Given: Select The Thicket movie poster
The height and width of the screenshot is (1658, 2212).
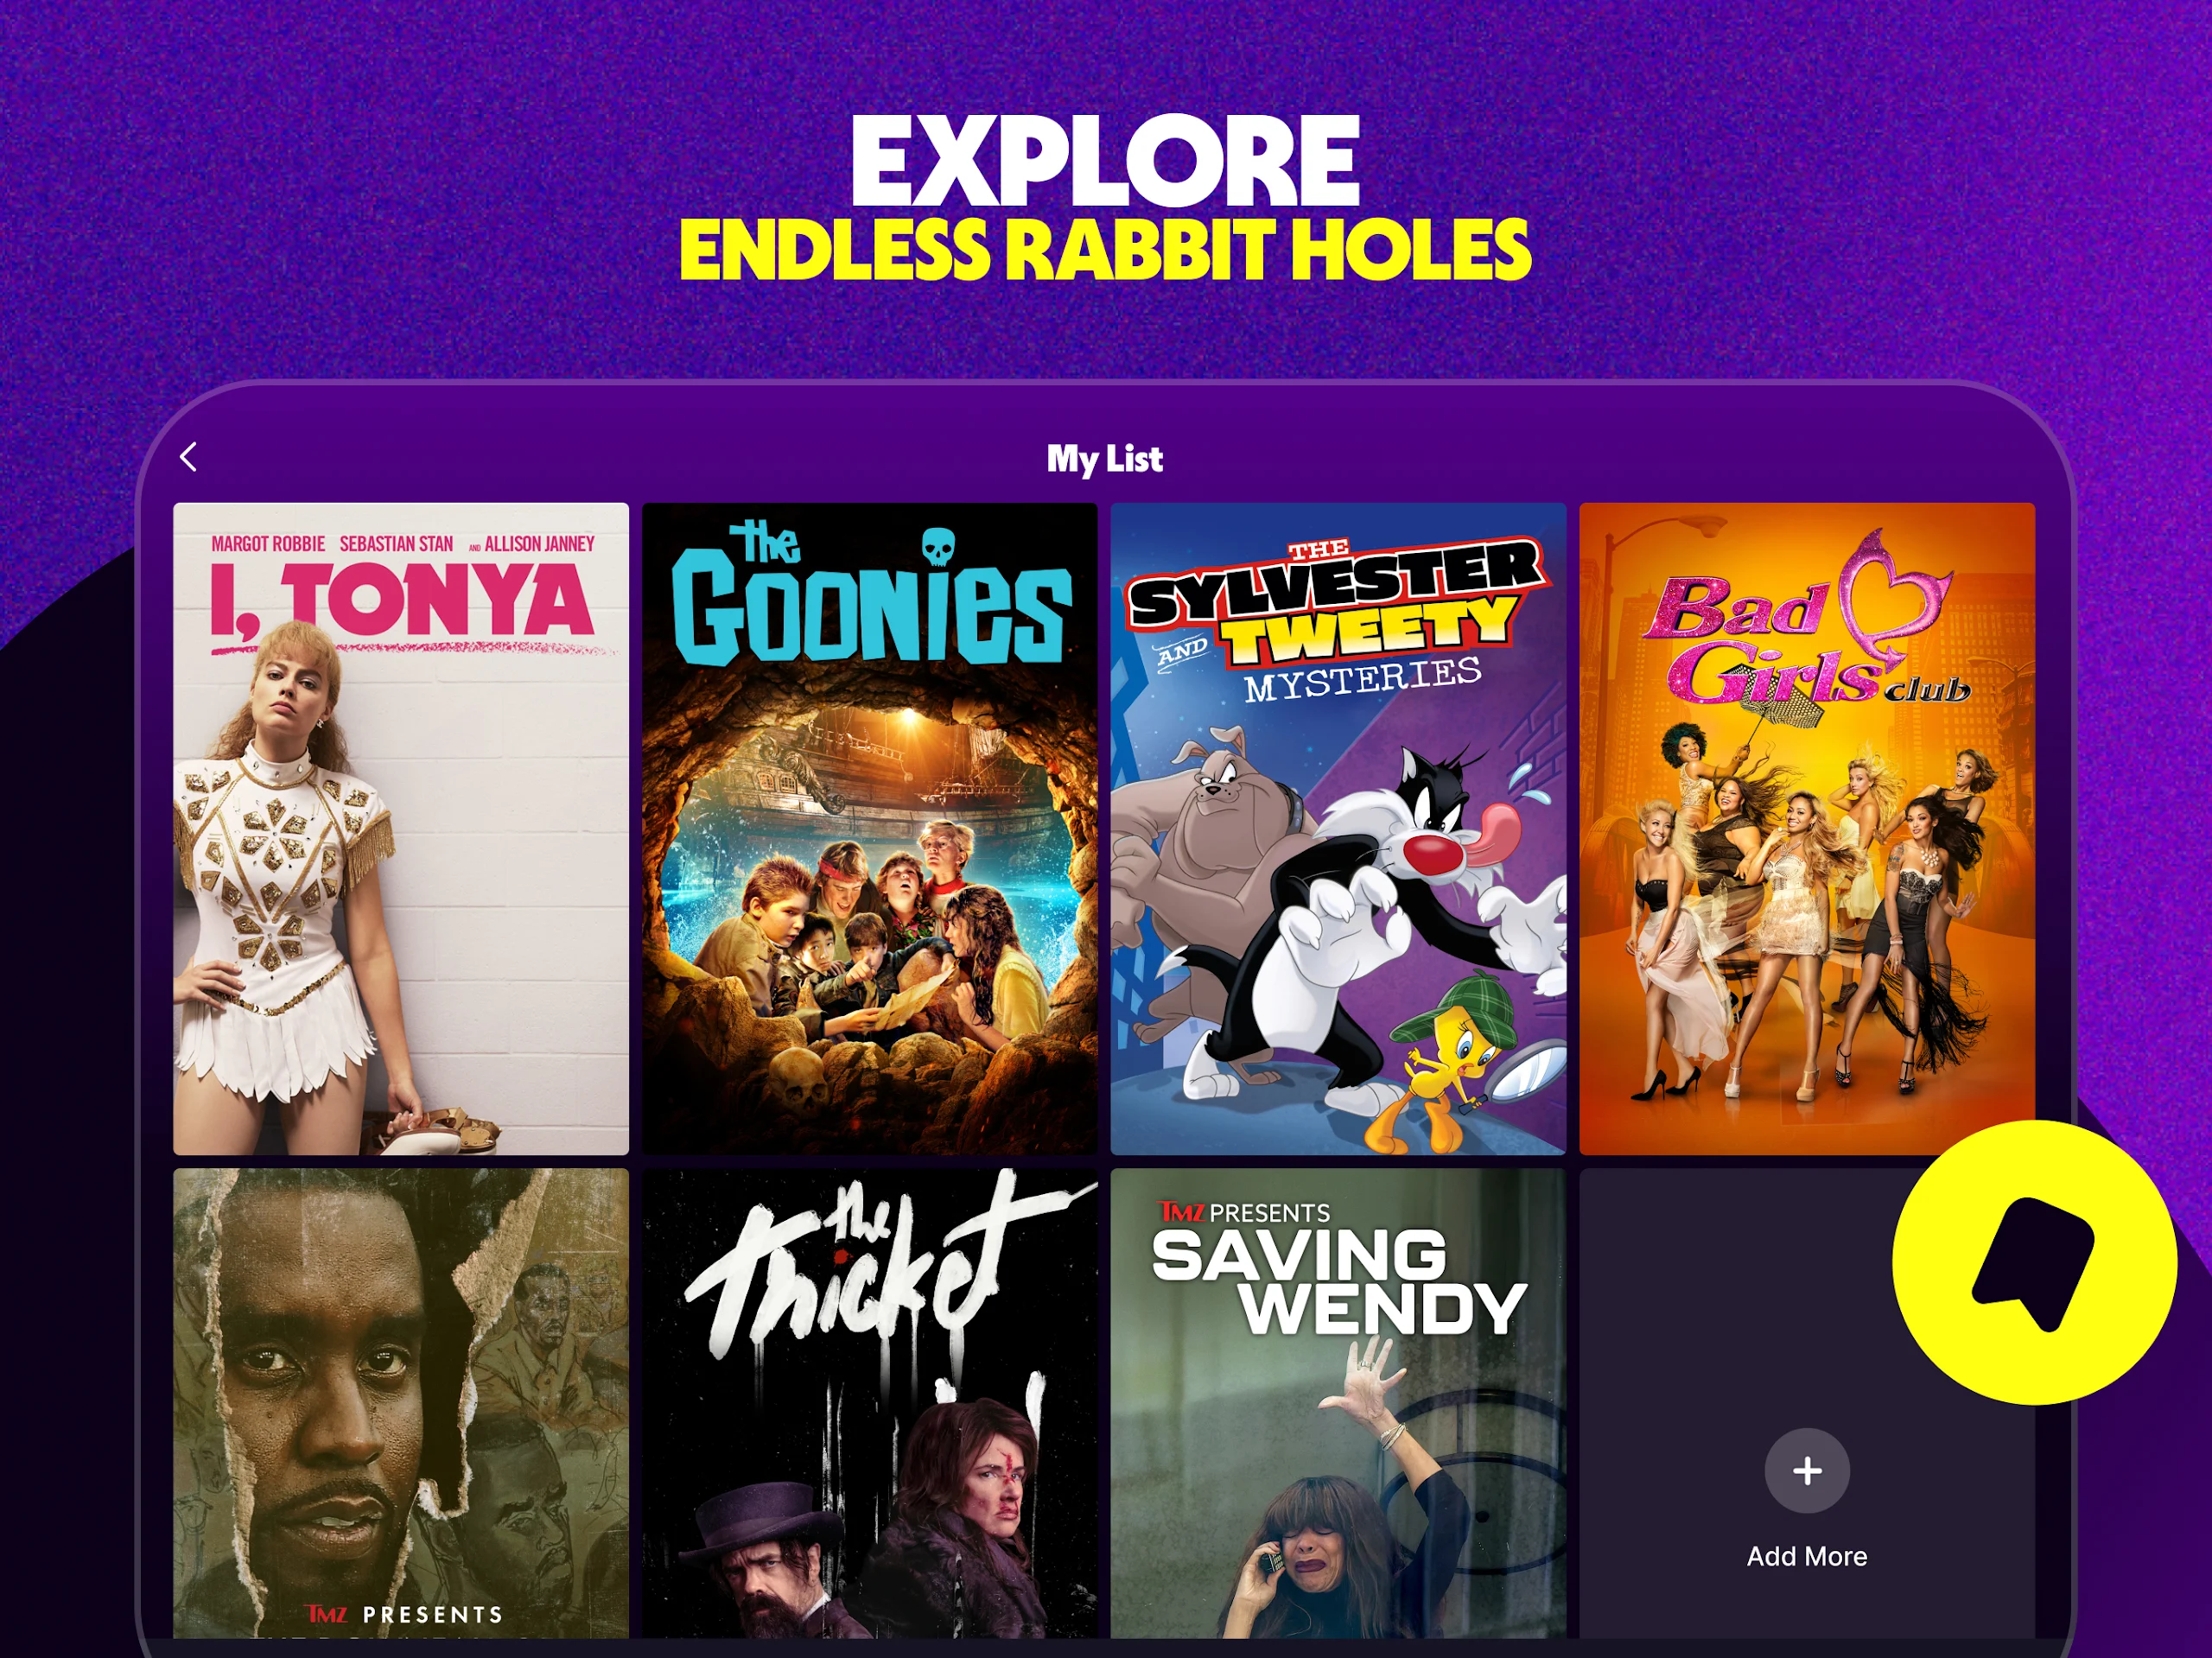Looking at the screenshot, I should (x=869, y=1403).
